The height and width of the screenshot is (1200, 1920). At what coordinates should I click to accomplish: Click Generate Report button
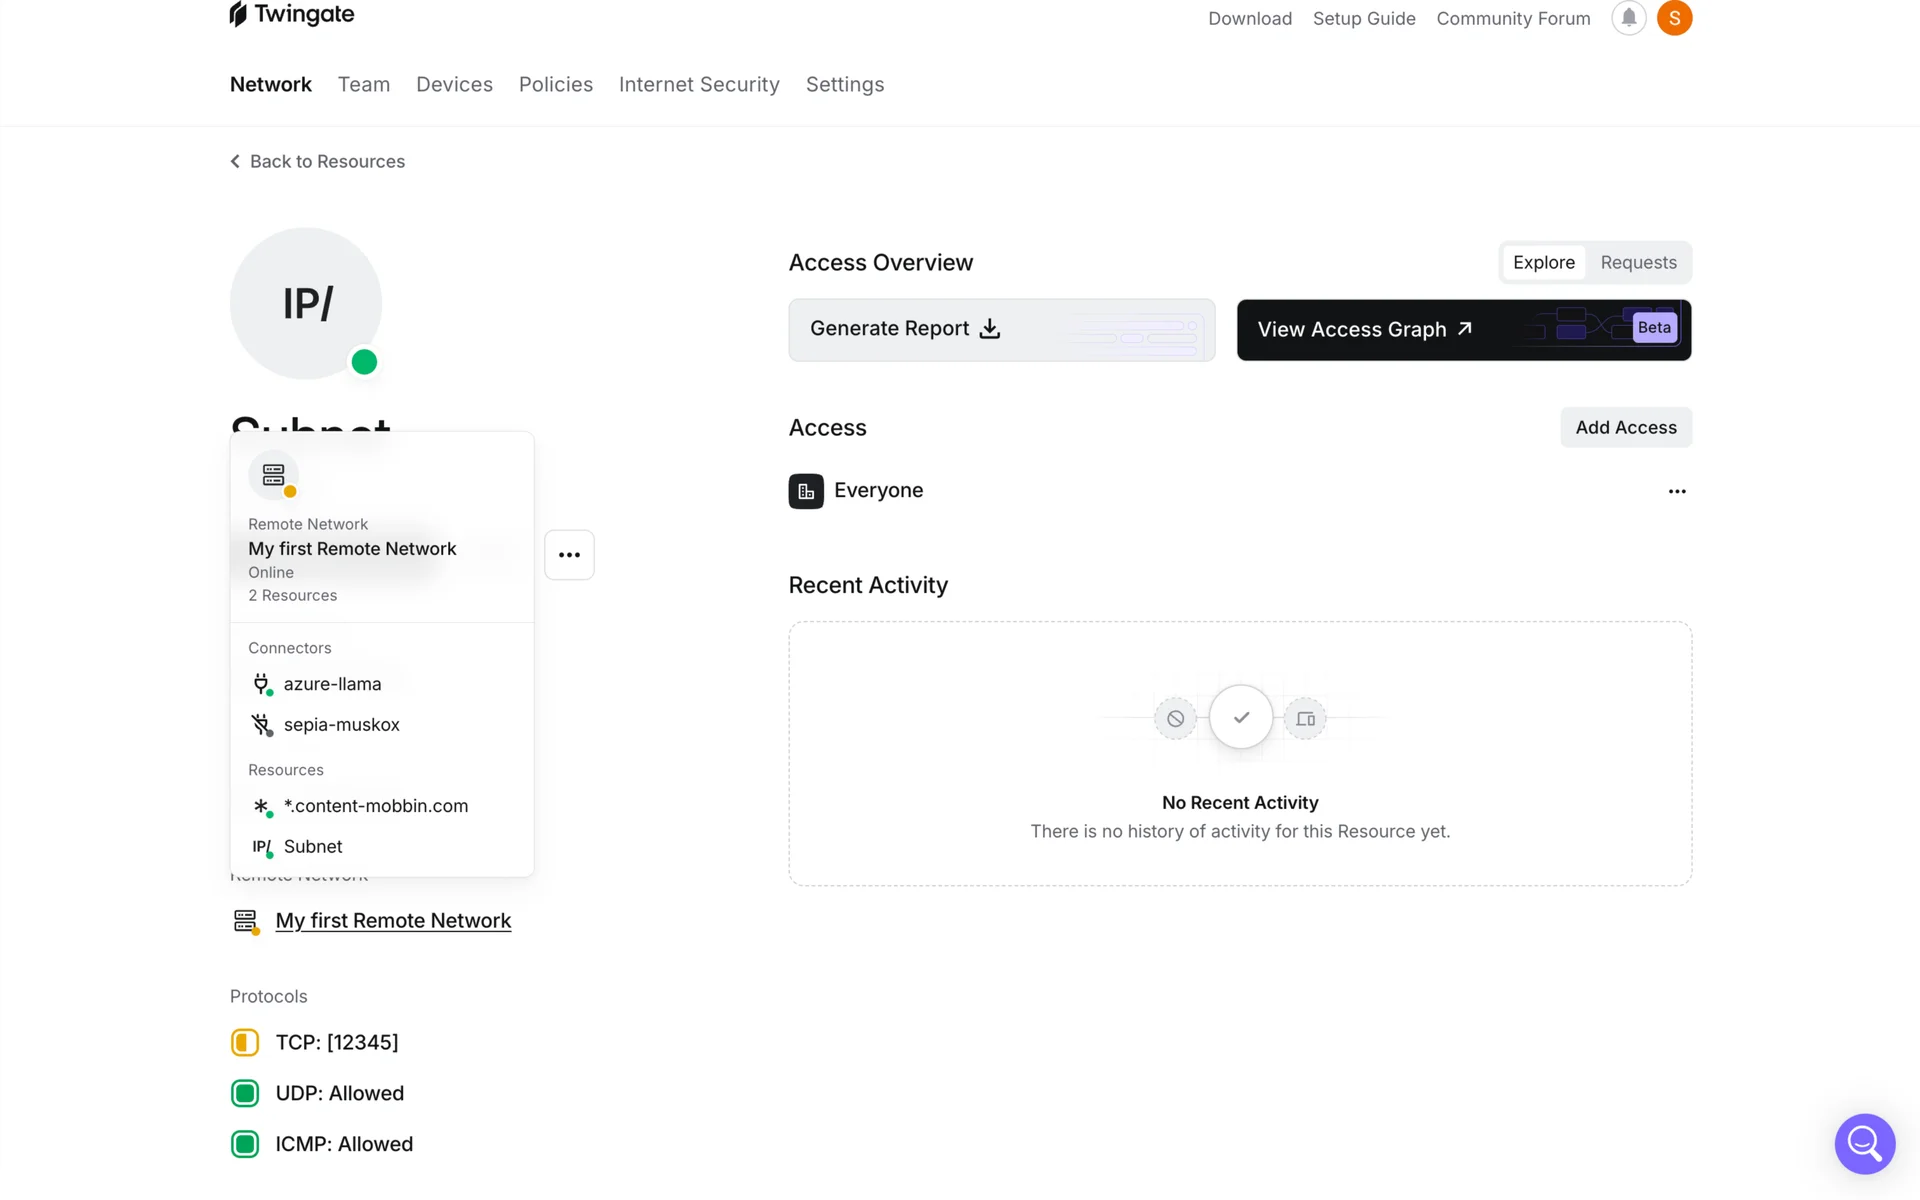click(x=1001, y=329)
